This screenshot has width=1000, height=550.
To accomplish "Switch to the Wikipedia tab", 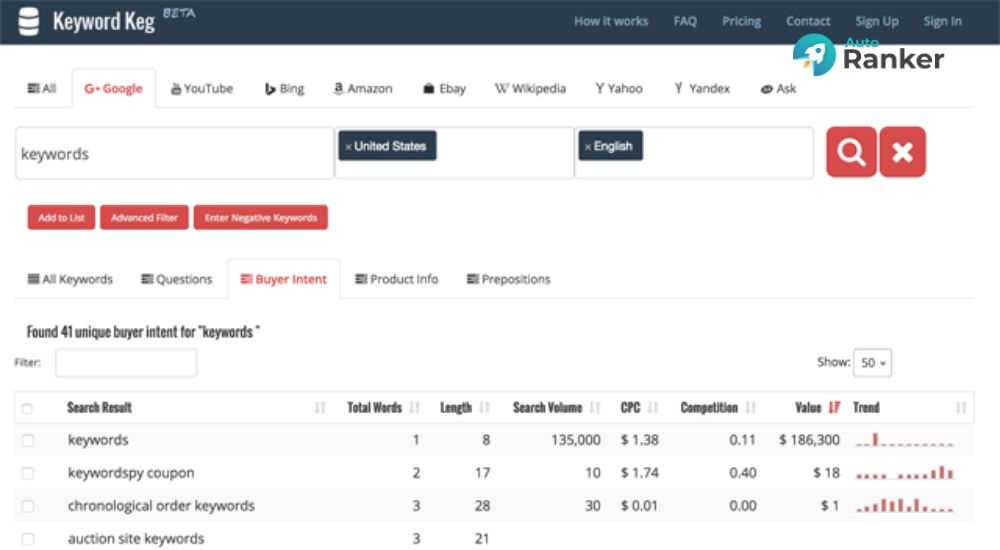I will pos(530,89).
